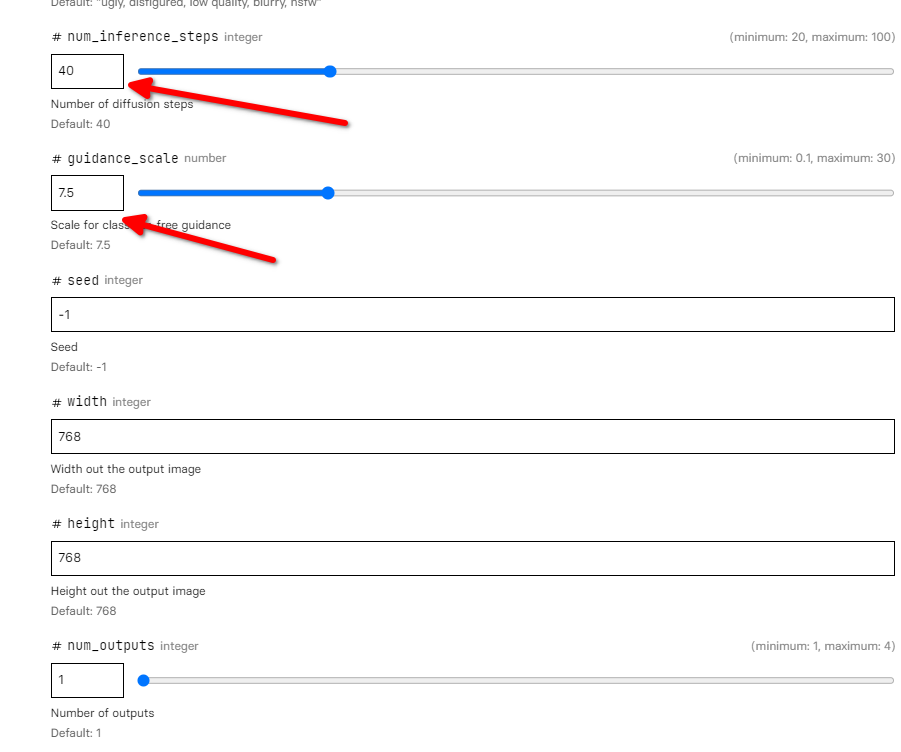Screen dimensions: 901x752
Task: Click the seed input containing -1
Action: (472, 314)
